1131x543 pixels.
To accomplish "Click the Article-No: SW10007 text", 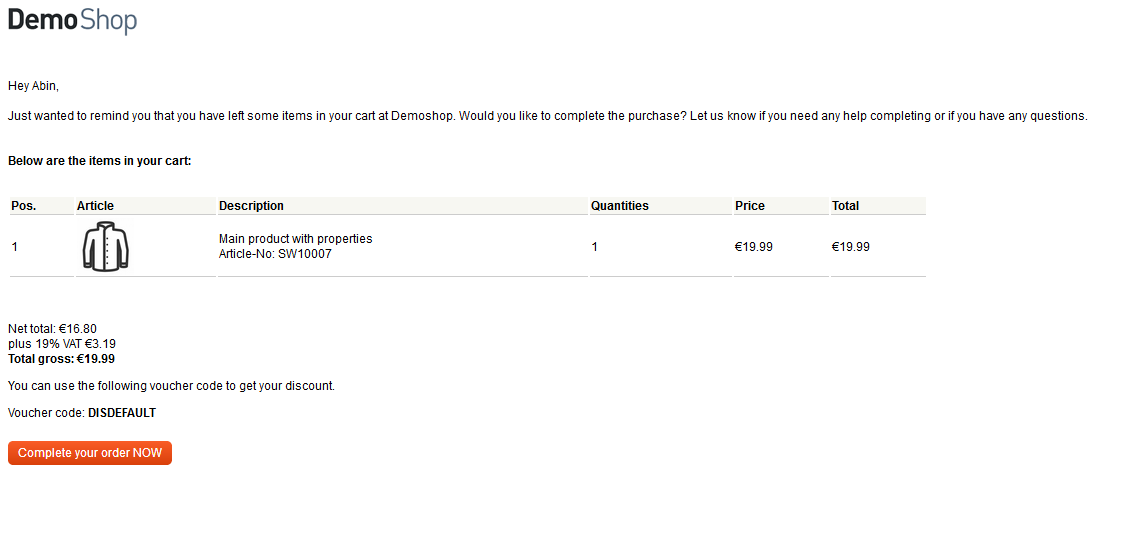I will [275, 254].
